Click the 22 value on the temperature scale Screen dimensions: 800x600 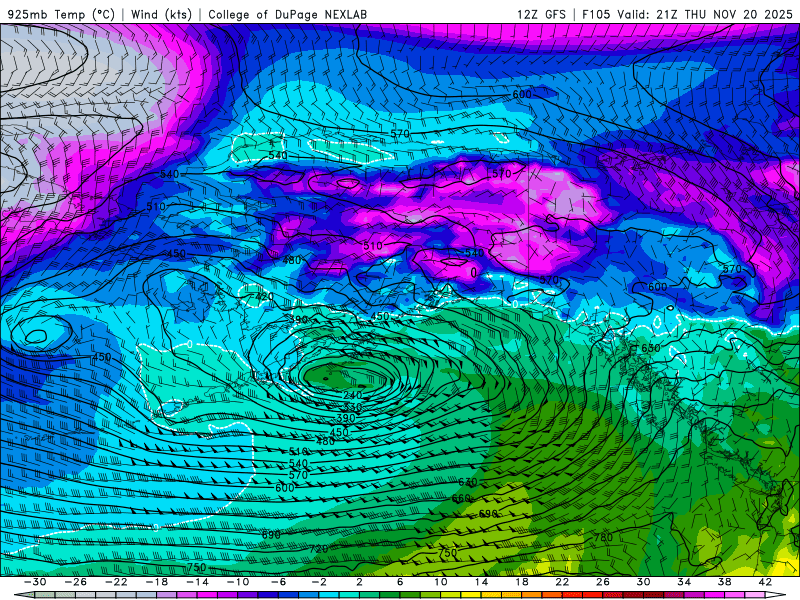coord(562,582)
